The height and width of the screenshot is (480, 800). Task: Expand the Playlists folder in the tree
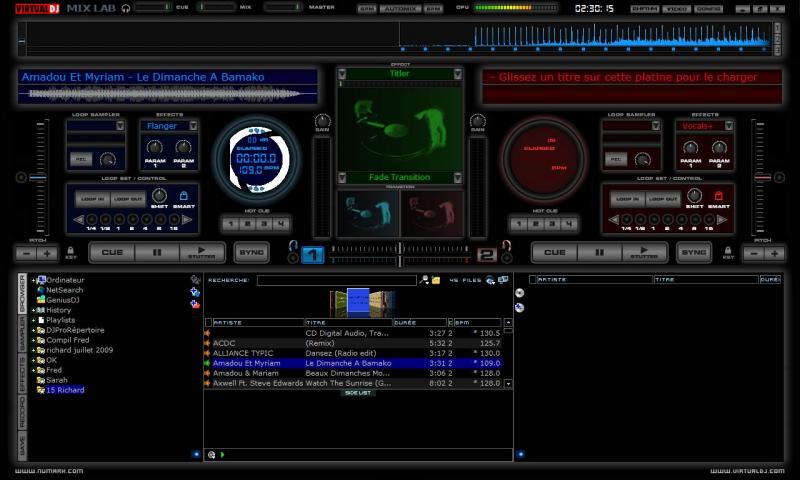click(x=33, y=320)
